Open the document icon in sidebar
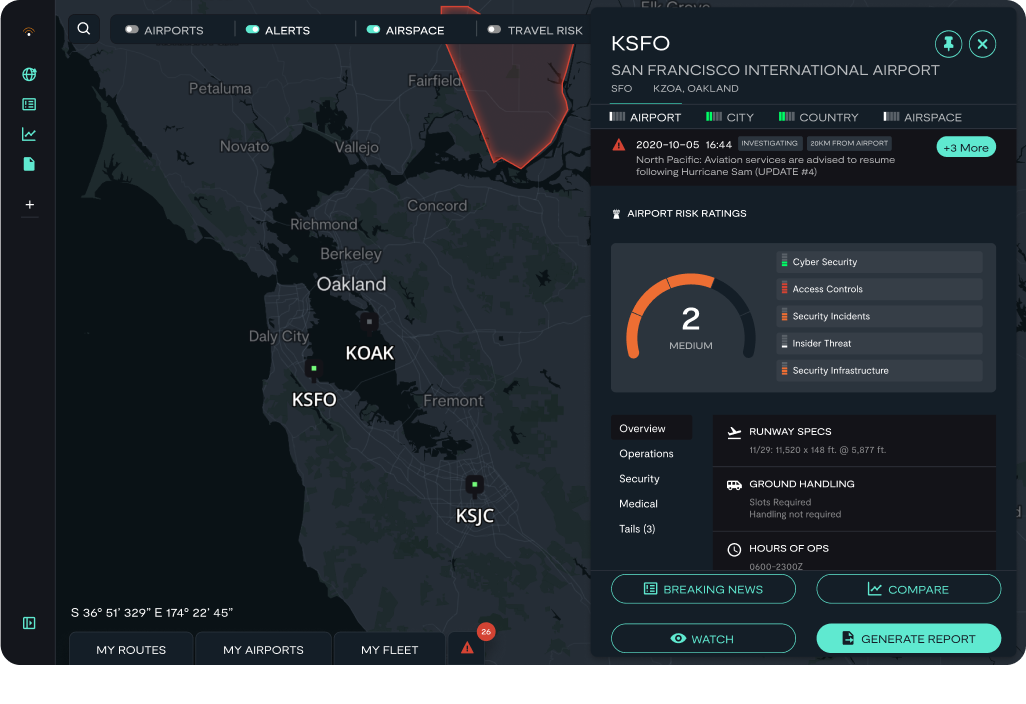 tap(29, 164)
